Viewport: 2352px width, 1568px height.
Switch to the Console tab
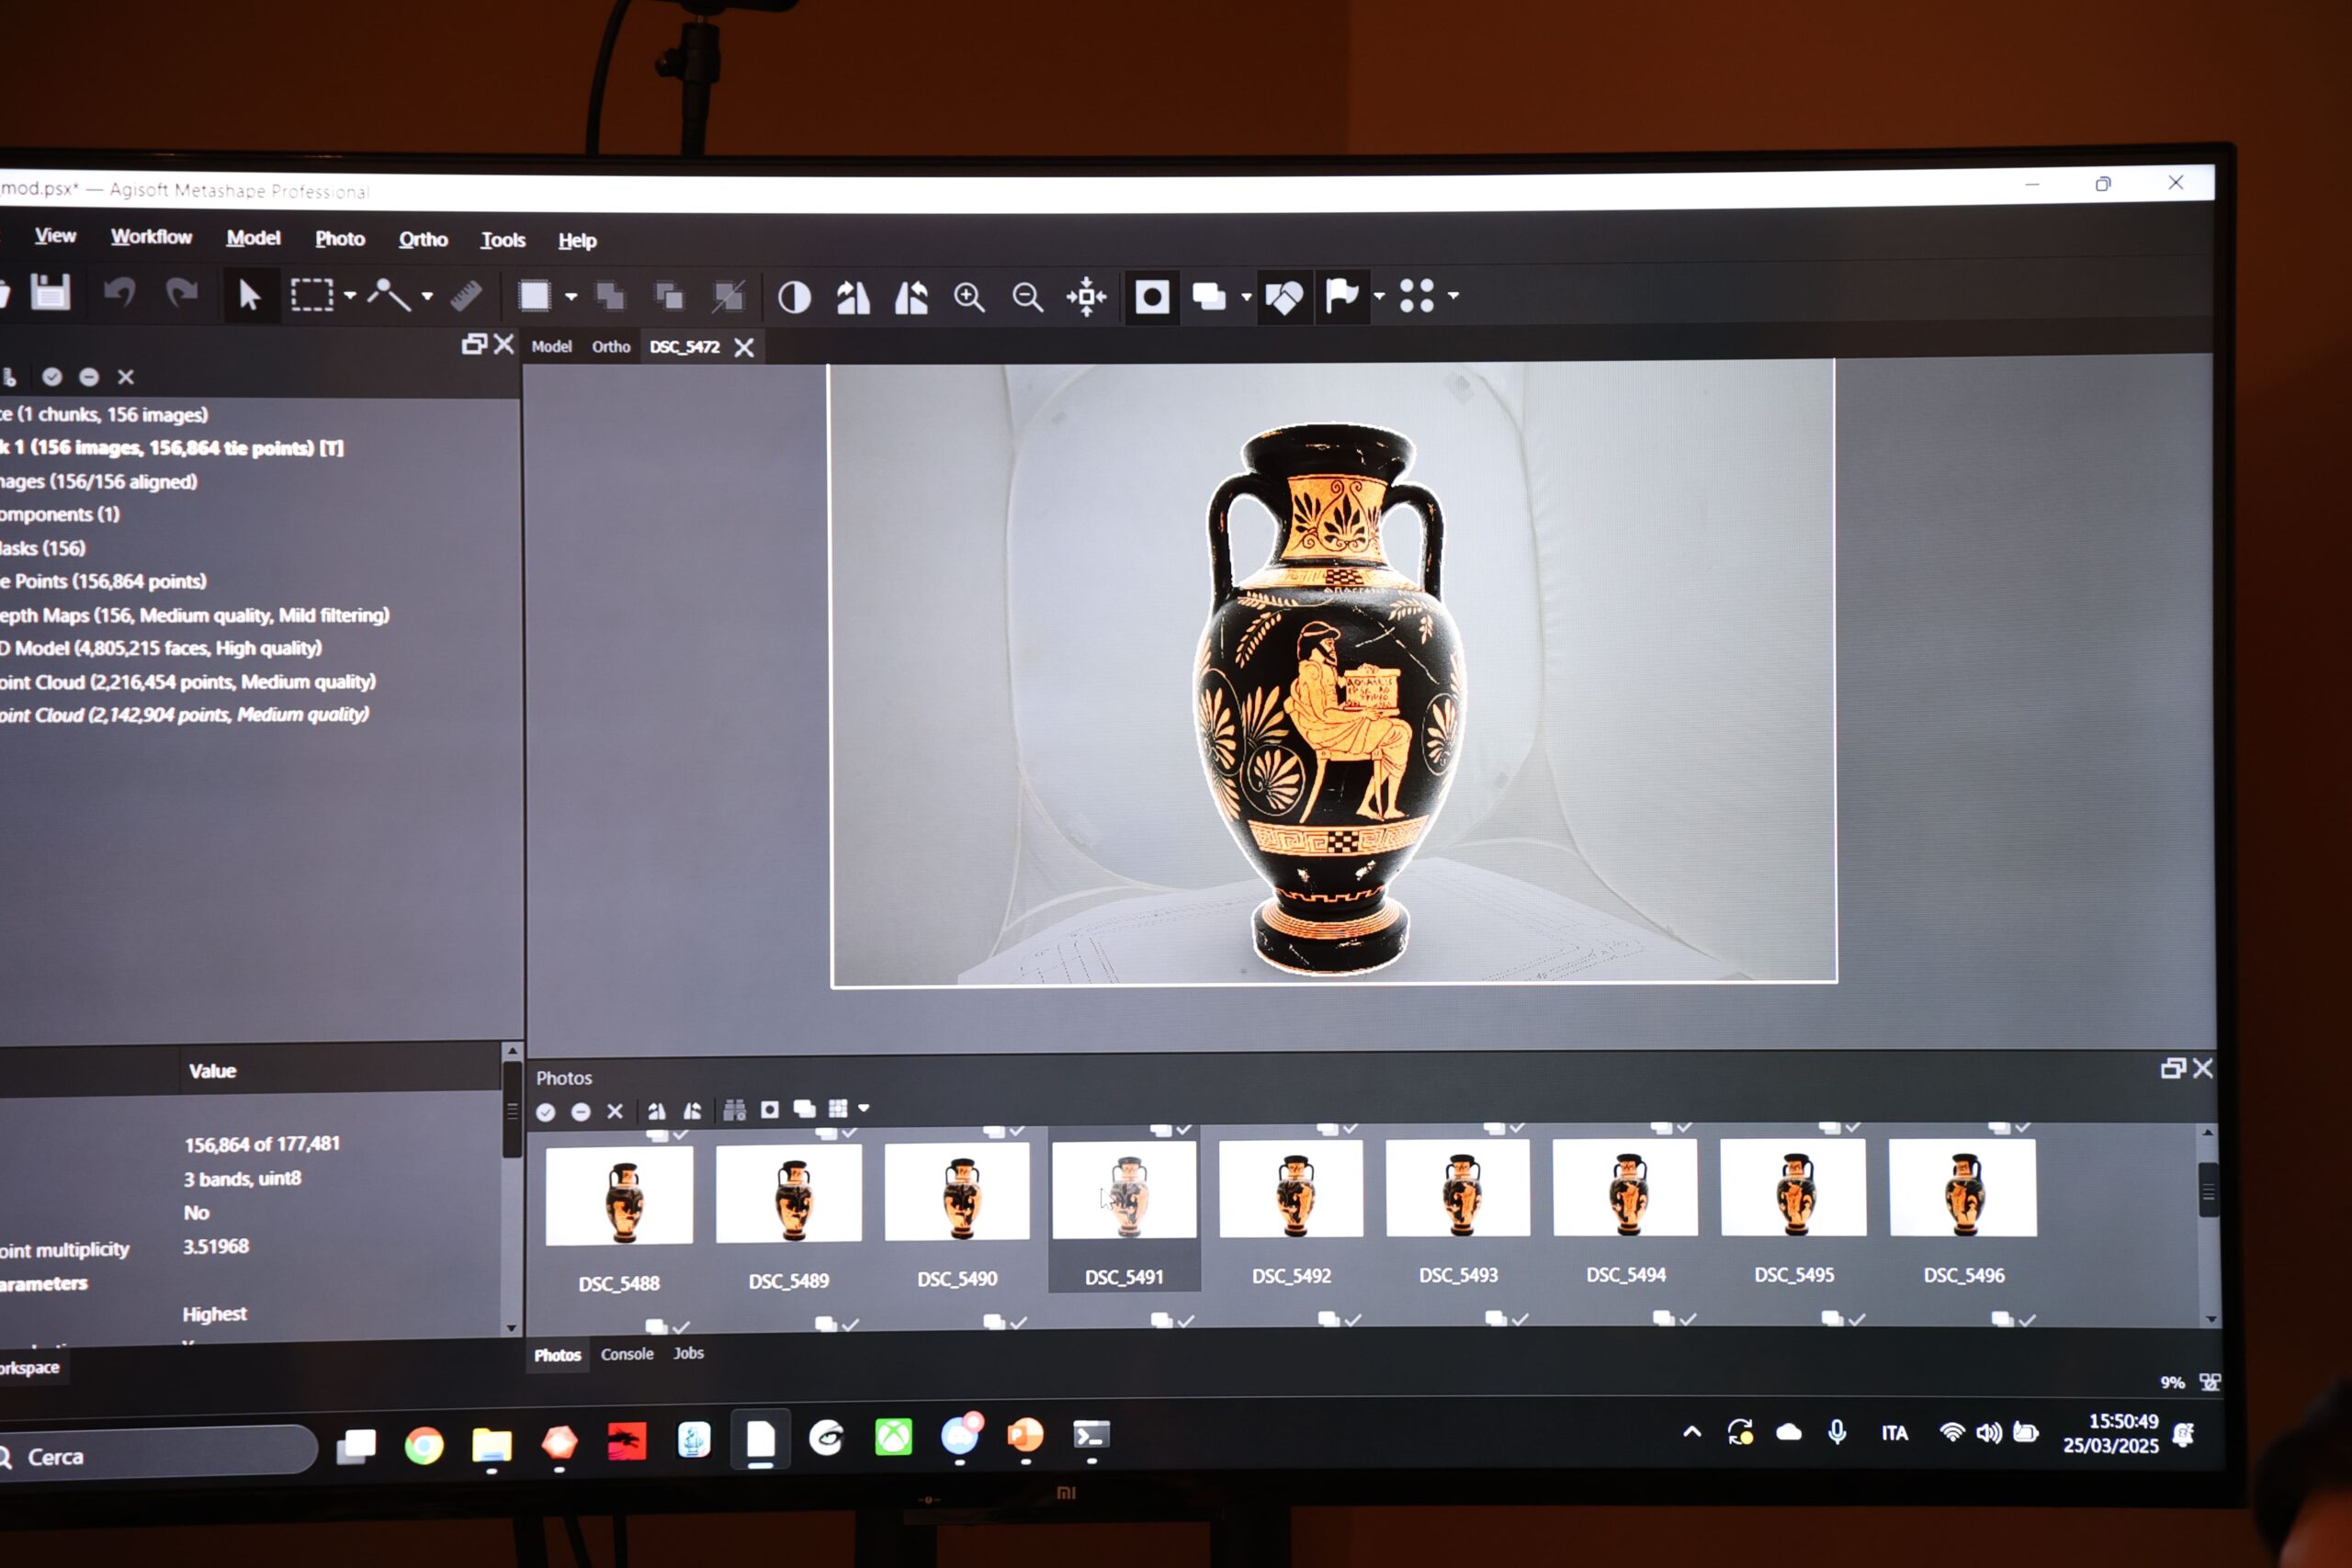(x=627, y=1354)
